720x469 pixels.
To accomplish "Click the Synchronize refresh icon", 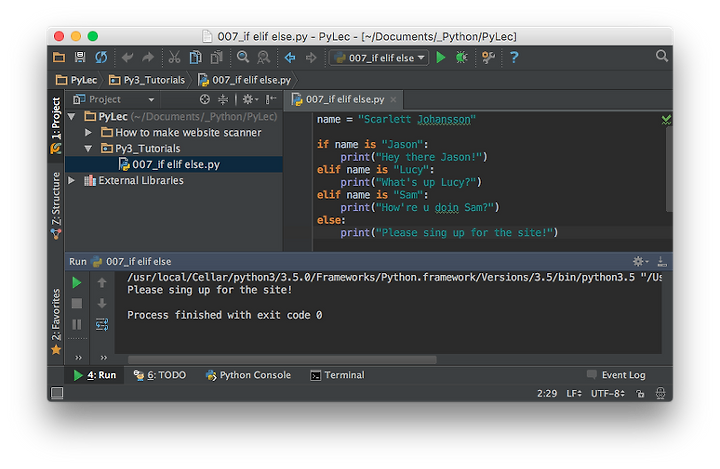I will pyautogui.click(x=101, y=57).
